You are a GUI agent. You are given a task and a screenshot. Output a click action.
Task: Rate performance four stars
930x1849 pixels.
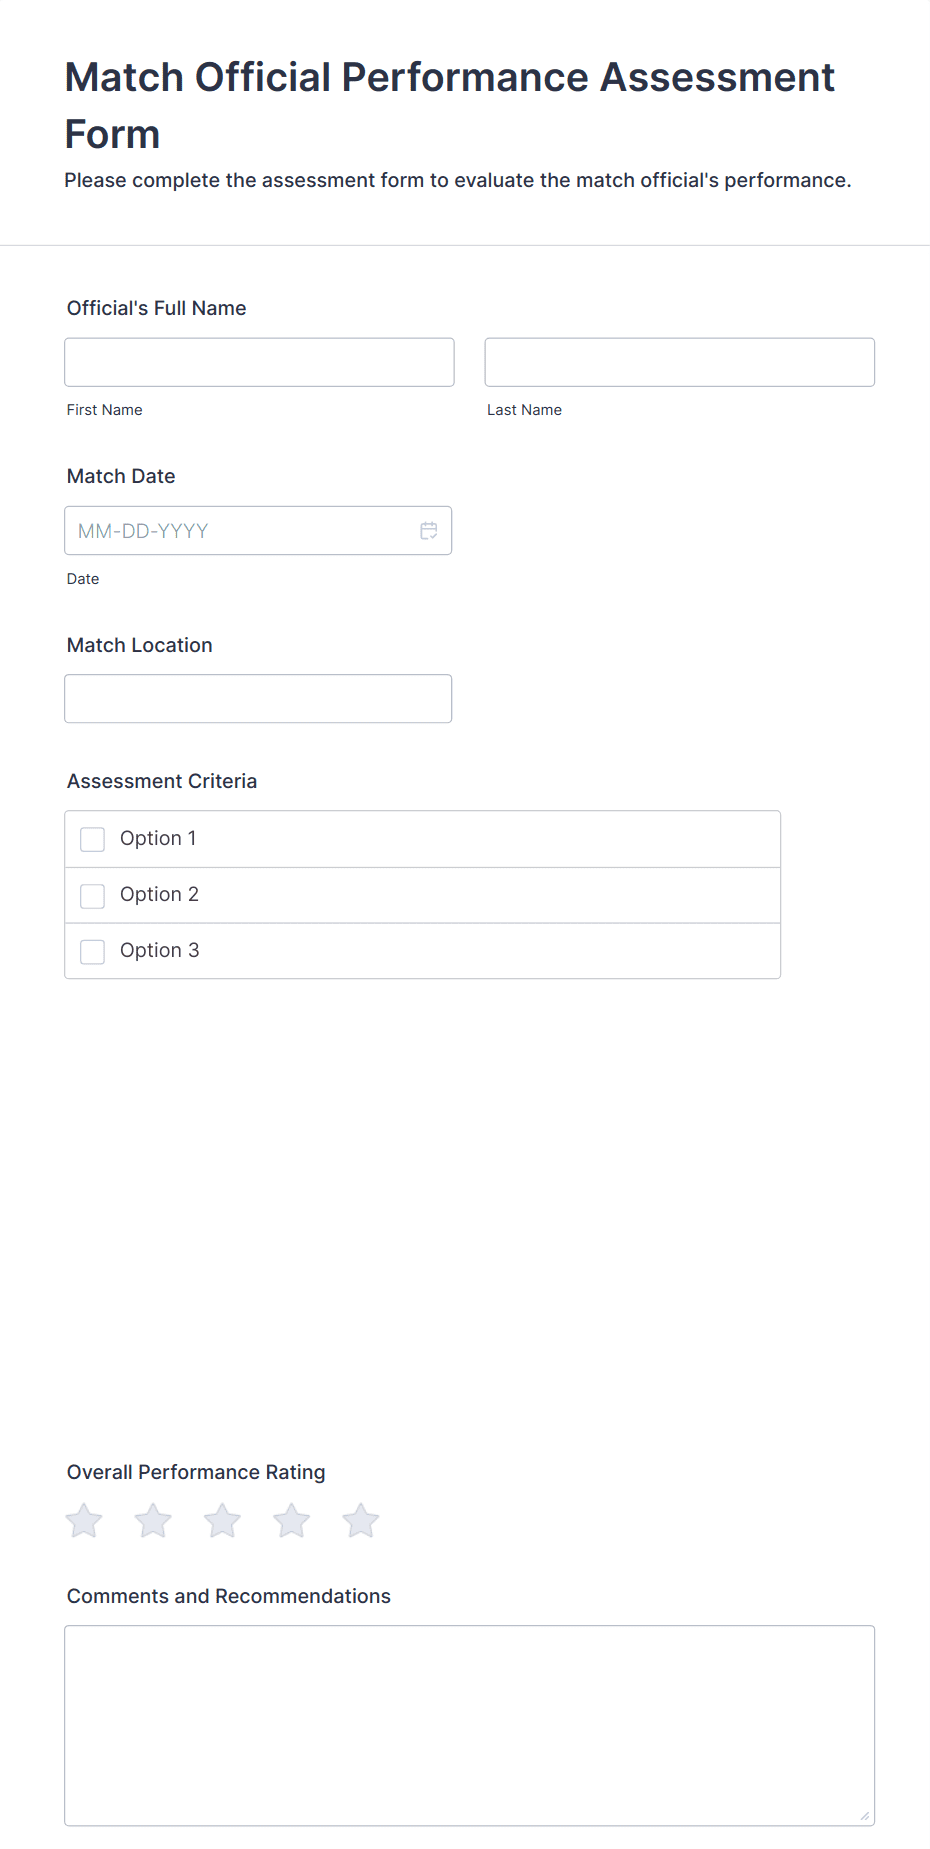(292, 1521)
